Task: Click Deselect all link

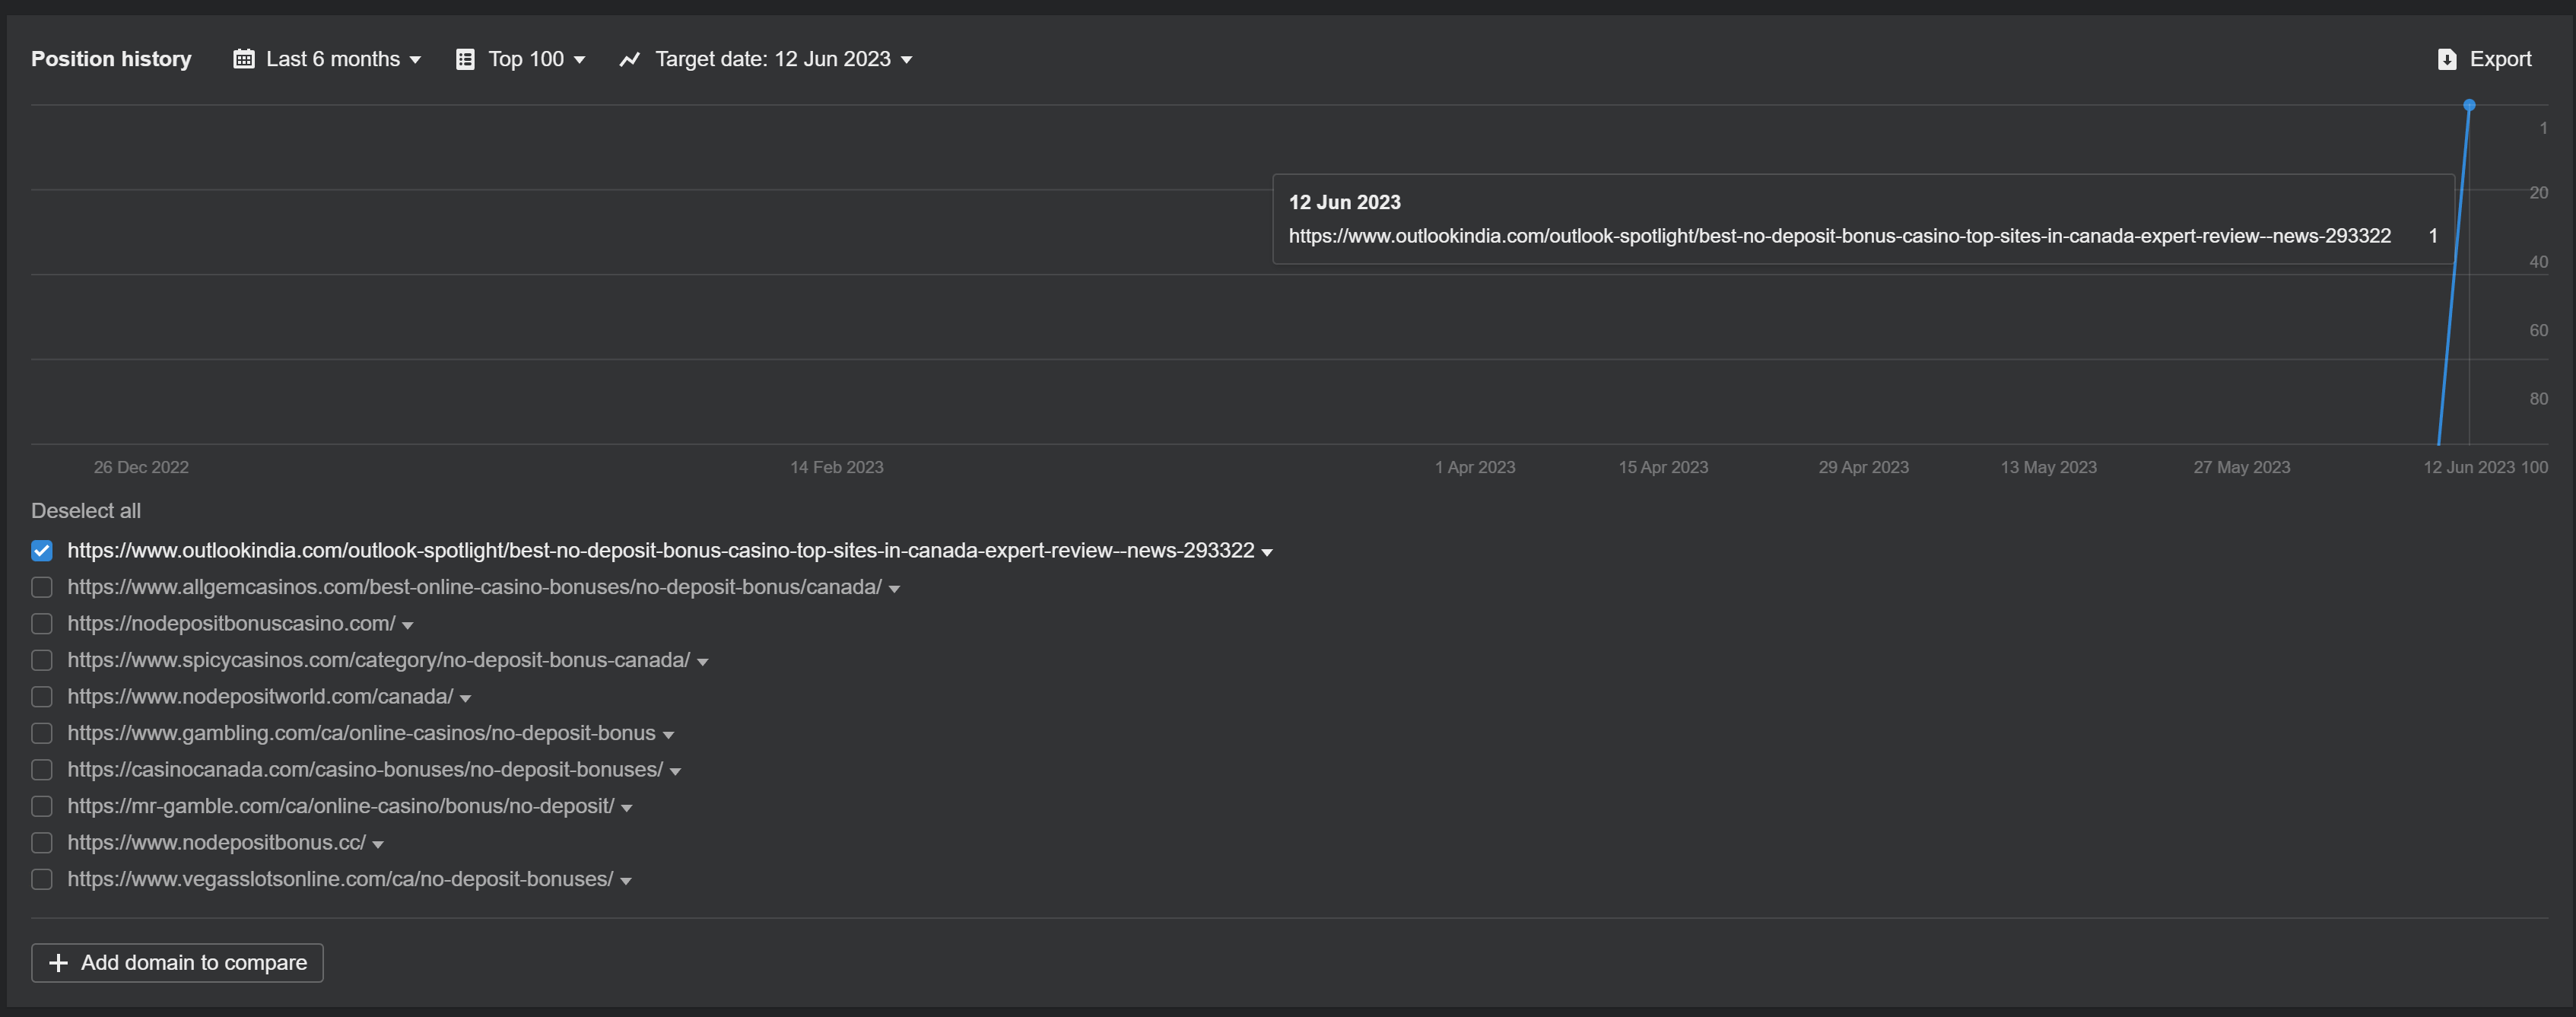Action: click(x=86, y=511)
